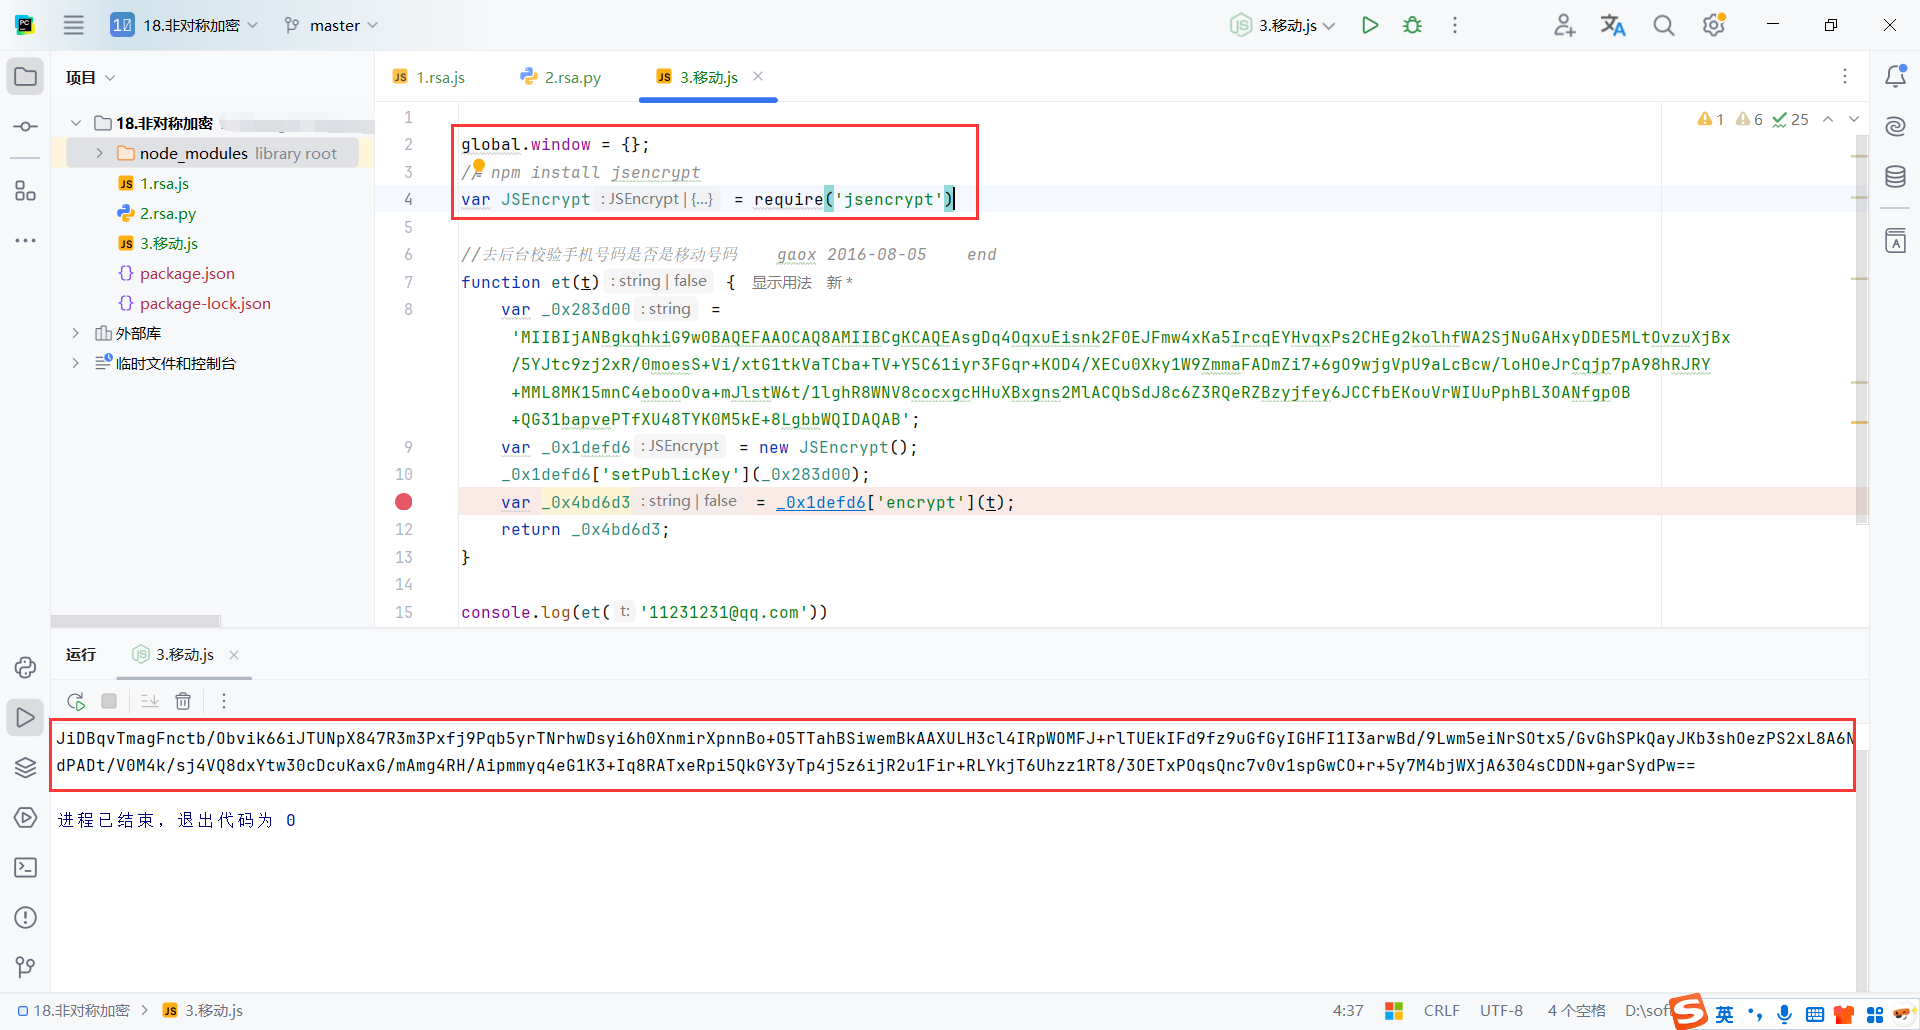The height and width of the screenshot is (1030, 1920).
Task: Clear the run console output
Action: coord(183,701)
